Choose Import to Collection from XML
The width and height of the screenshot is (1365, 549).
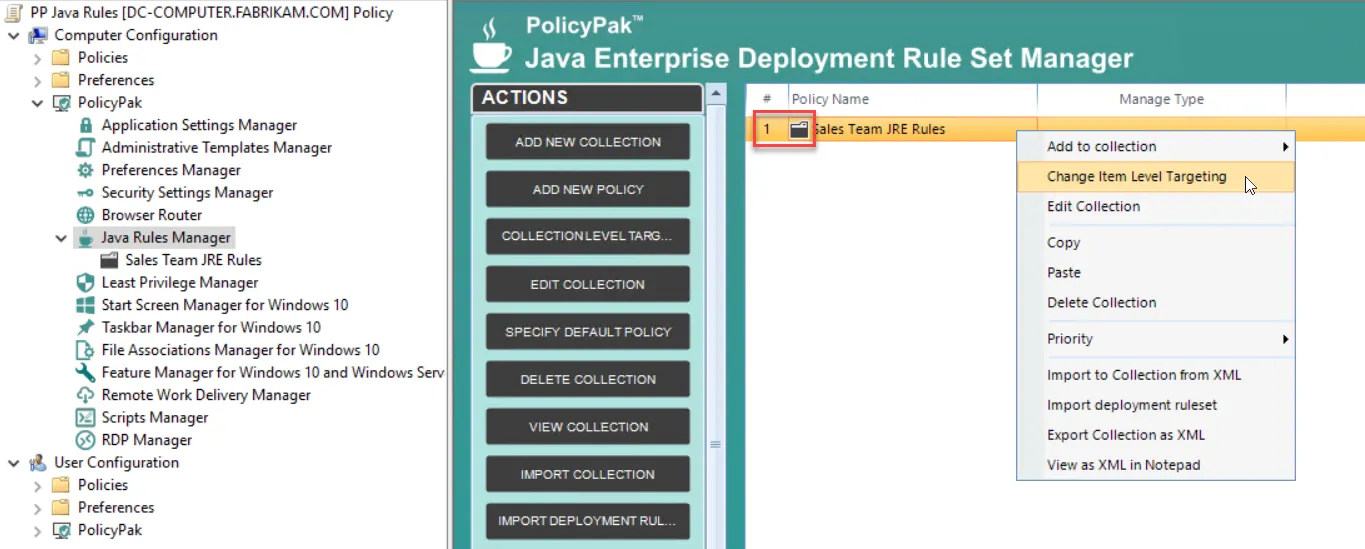[1155, 375]
